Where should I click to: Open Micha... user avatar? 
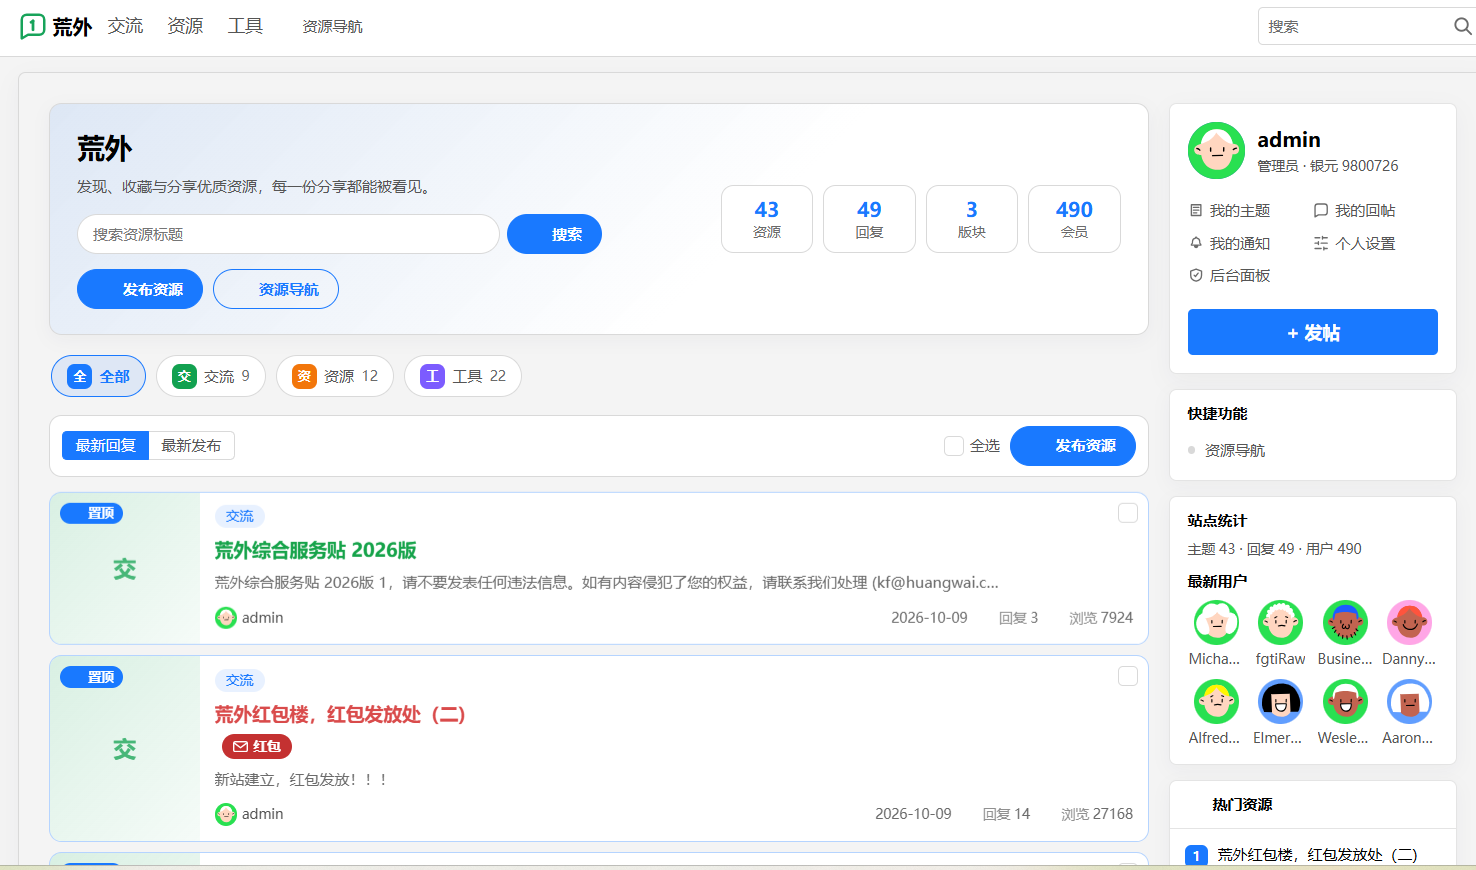pyautogui.click(x=1216, y=622)
